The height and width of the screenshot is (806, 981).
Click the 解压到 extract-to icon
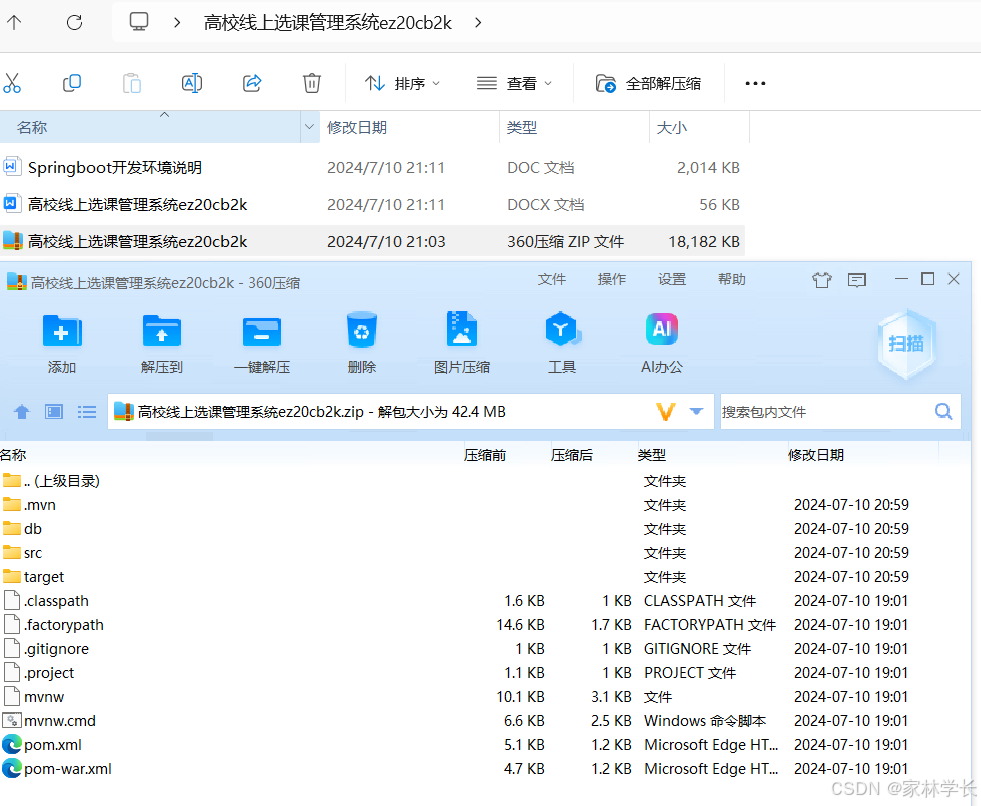(161, 344)
